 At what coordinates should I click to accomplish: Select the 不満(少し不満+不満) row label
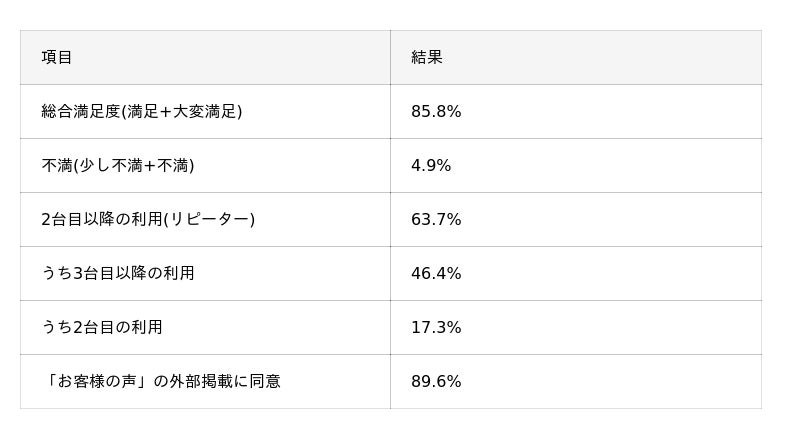(118, 165)
